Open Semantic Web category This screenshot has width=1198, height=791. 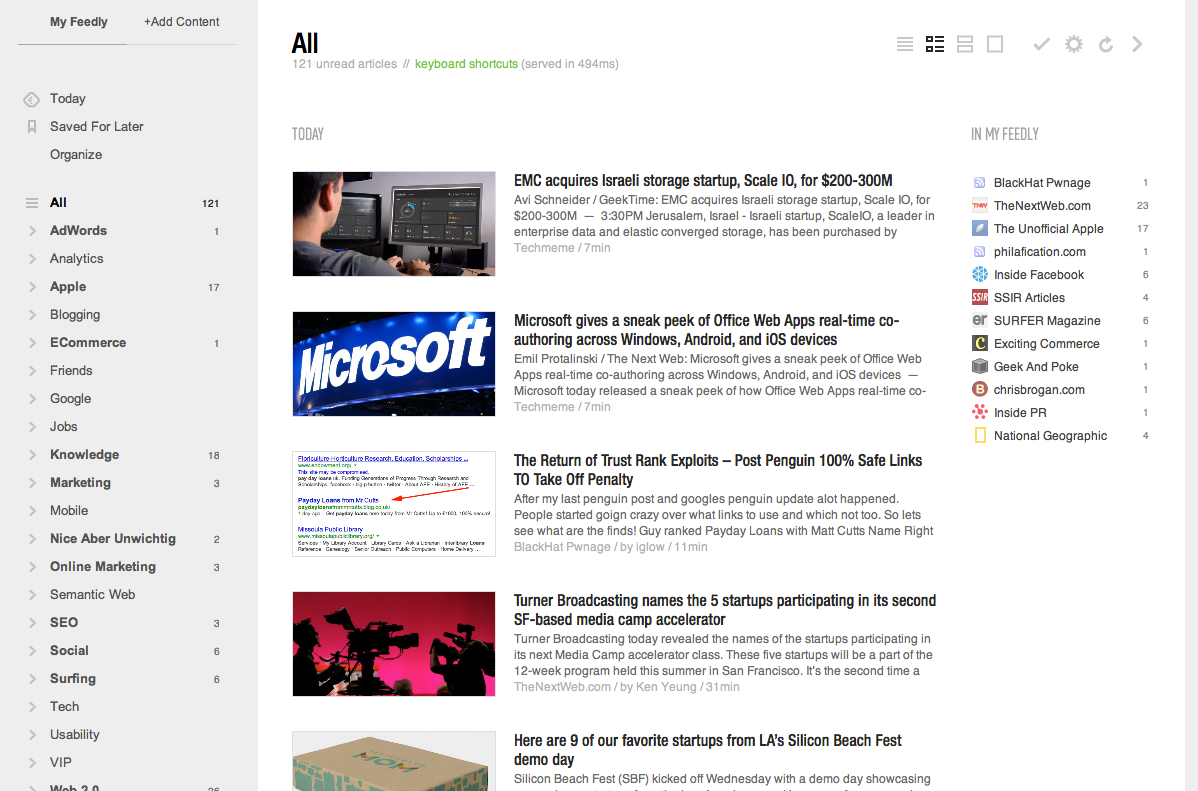click(x=92, y=595)
